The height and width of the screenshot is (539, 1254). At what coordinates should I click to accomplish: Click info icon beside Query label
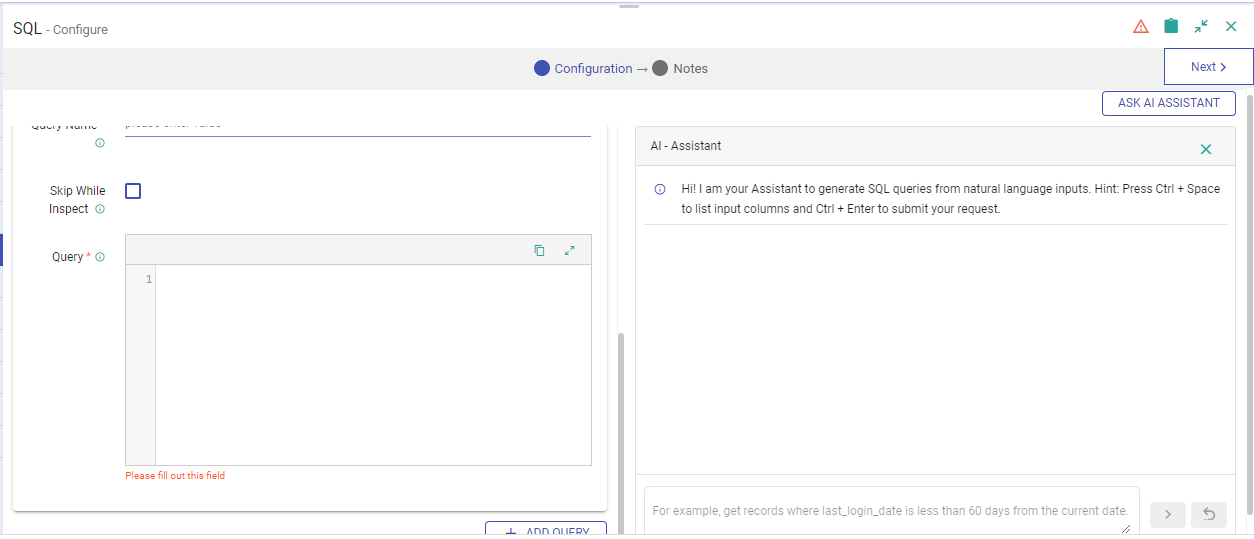point(100,257)
